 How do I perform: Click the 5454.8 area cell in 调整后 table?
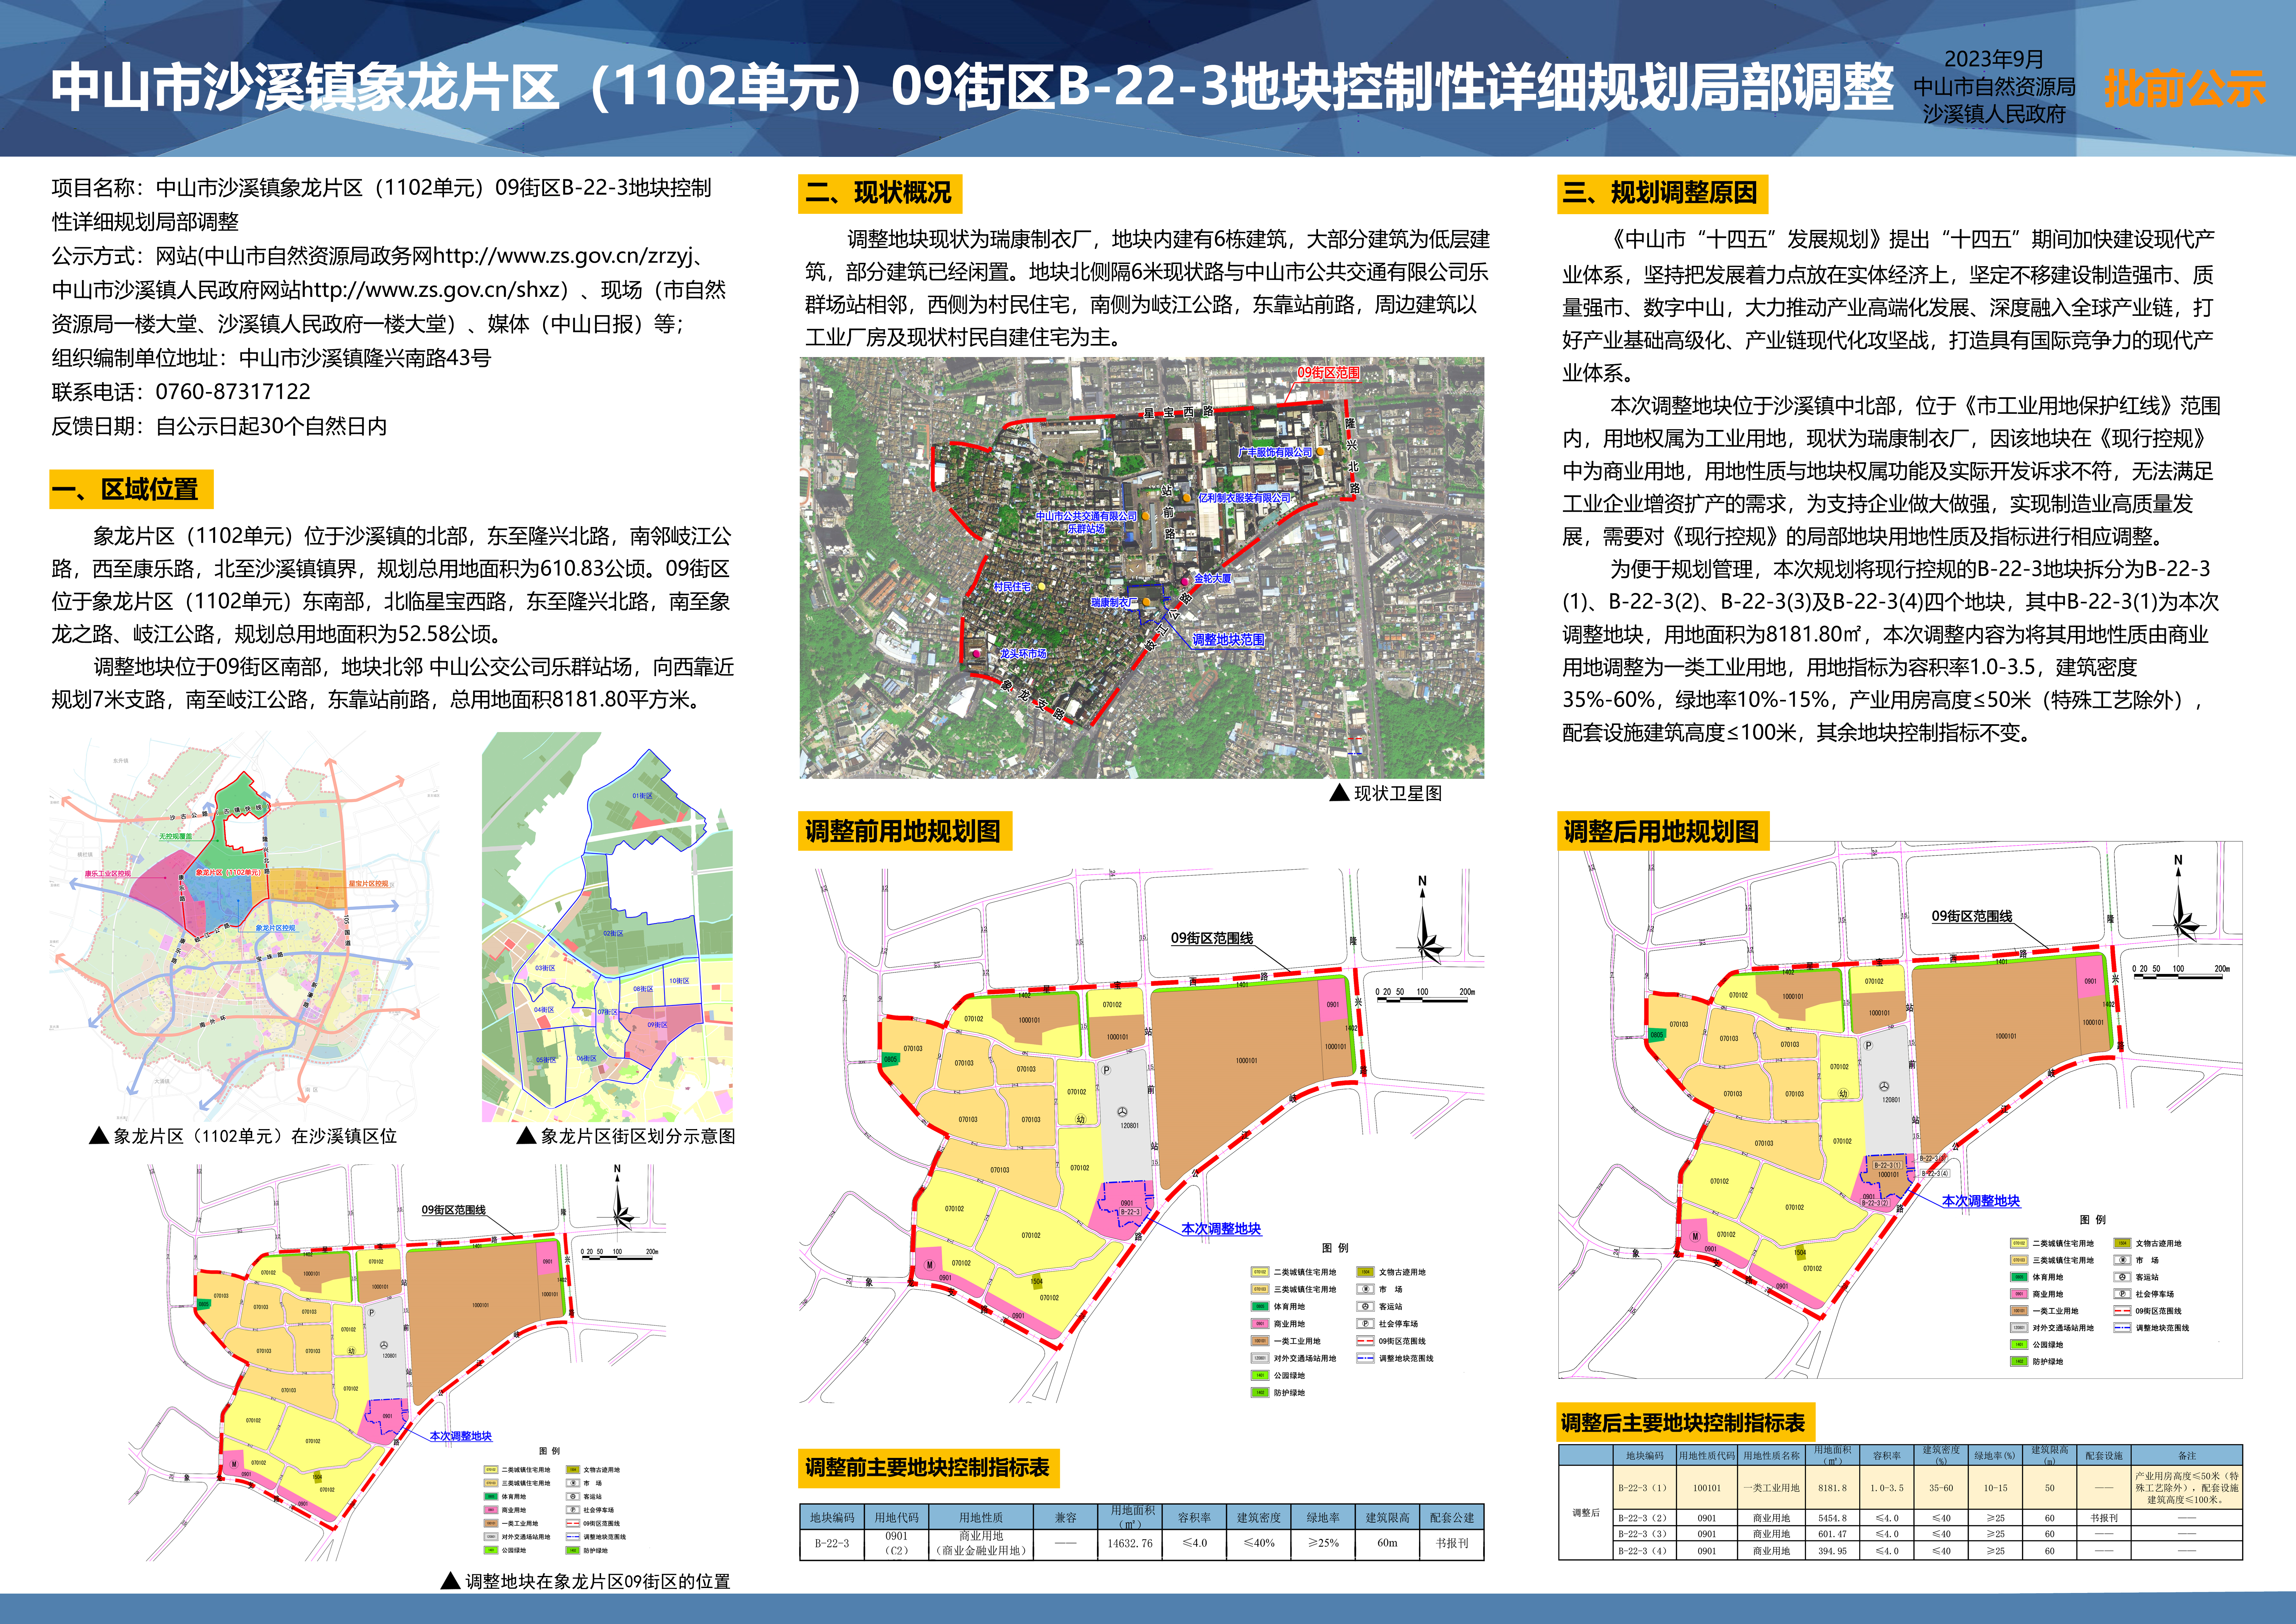pos(1832,1518)
